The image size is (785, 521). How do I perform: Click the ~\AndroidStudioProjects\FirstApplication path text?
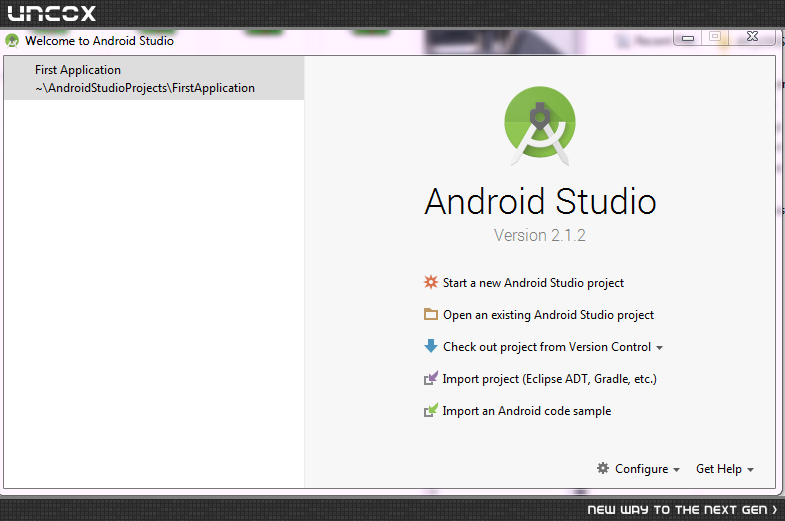[x=145, y=88]
